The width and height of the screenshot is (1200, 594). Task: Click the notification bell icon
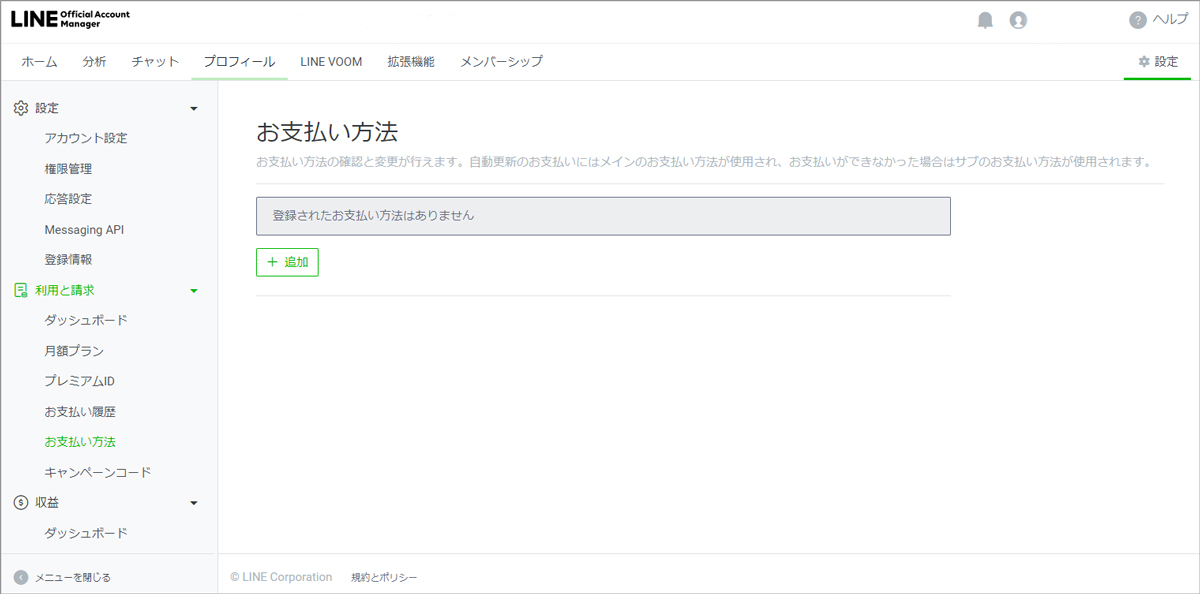(986, 20)
